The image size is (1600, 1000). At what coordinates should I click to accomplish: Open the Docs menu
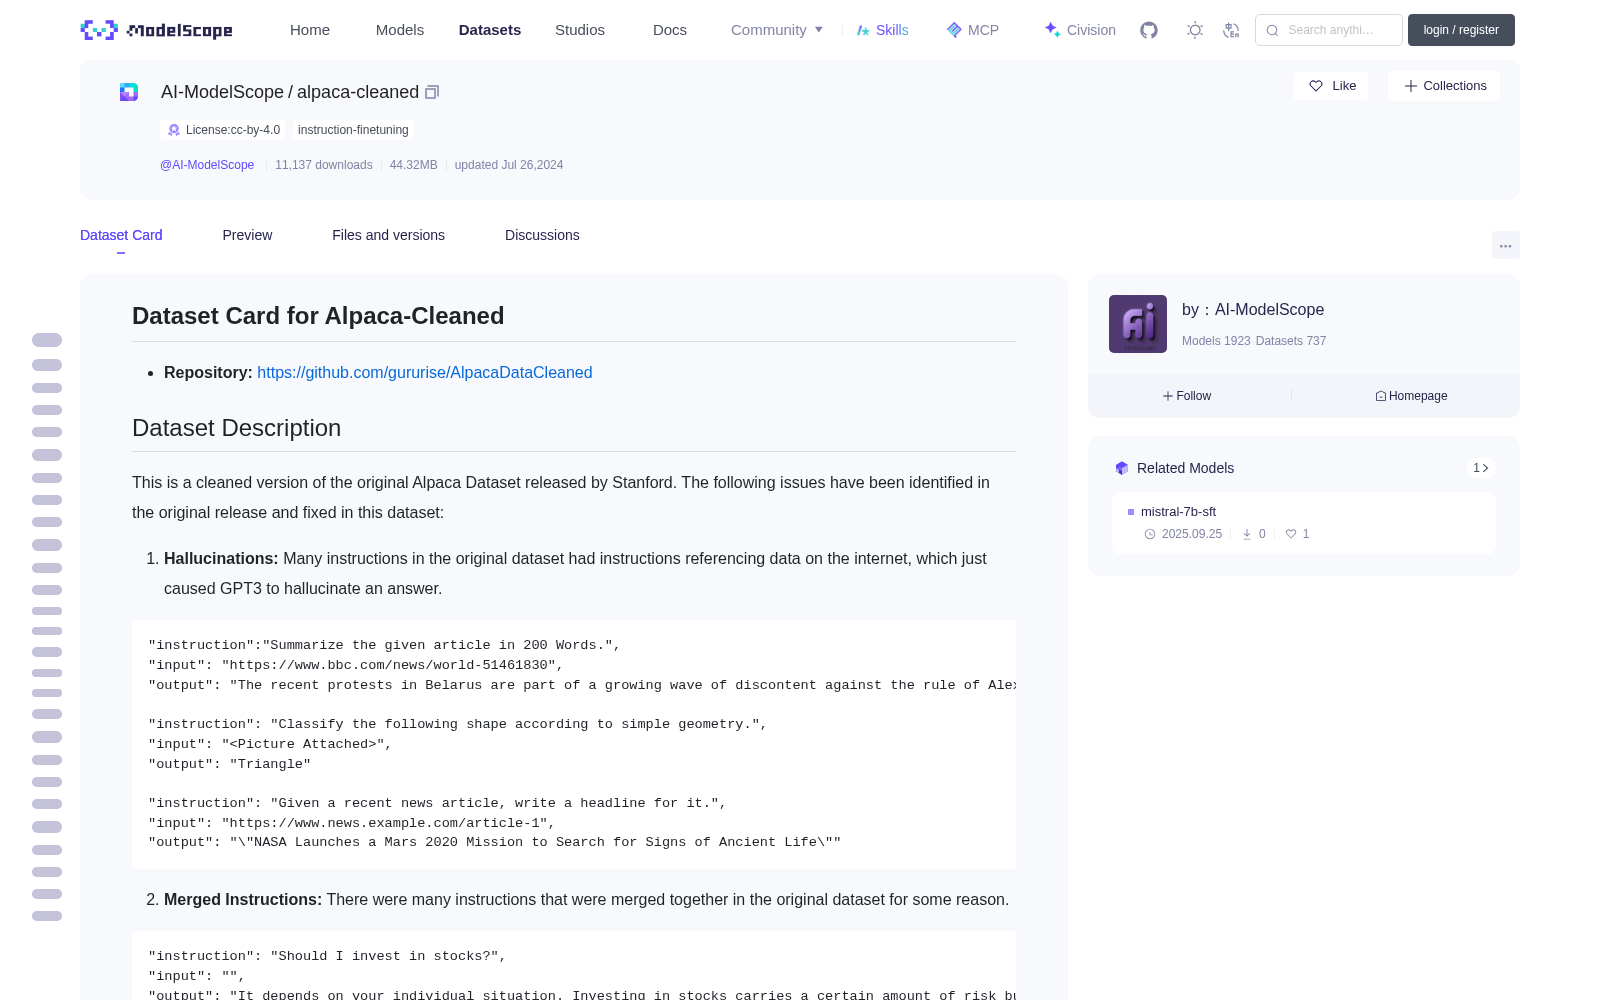tap(670, 30)
